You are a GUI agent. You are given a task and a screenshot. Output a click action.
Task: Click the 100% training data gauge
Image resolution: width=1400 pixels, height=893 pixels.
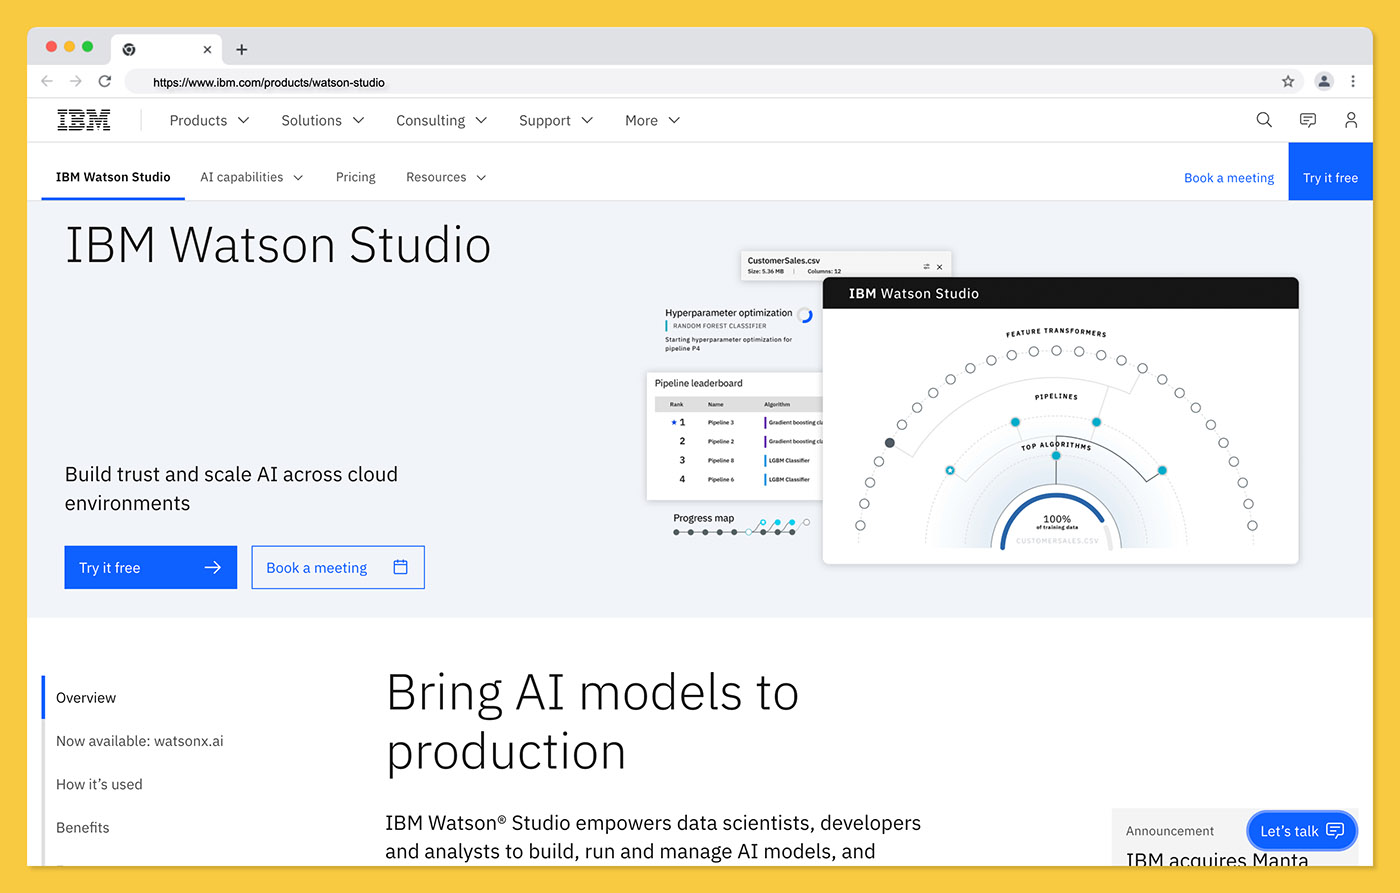coord(1057,520)
